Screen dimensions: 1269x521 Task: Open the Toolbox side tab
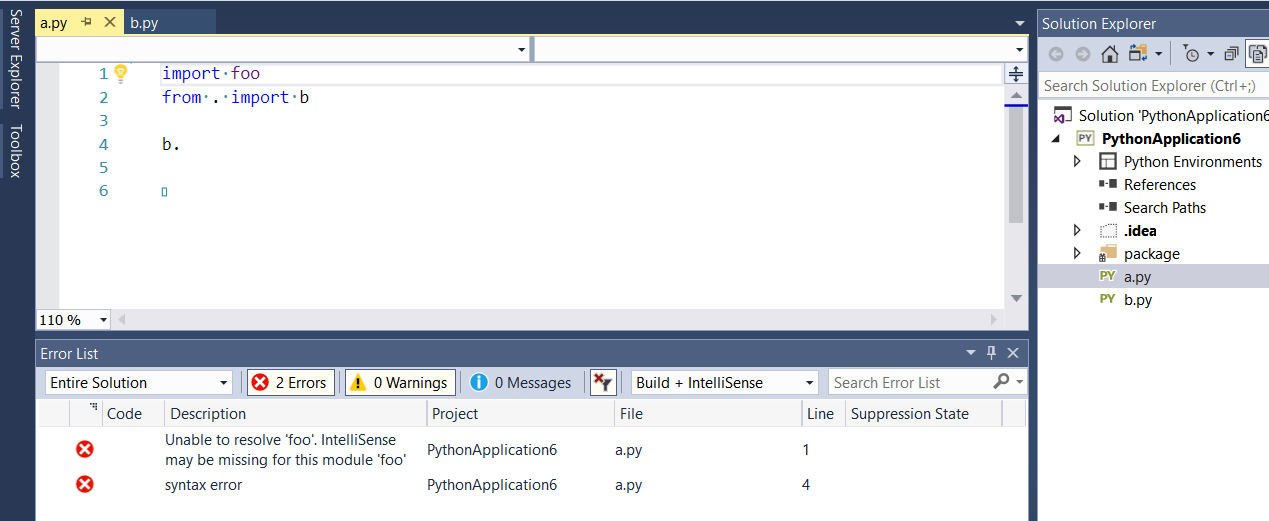point(15,151)
